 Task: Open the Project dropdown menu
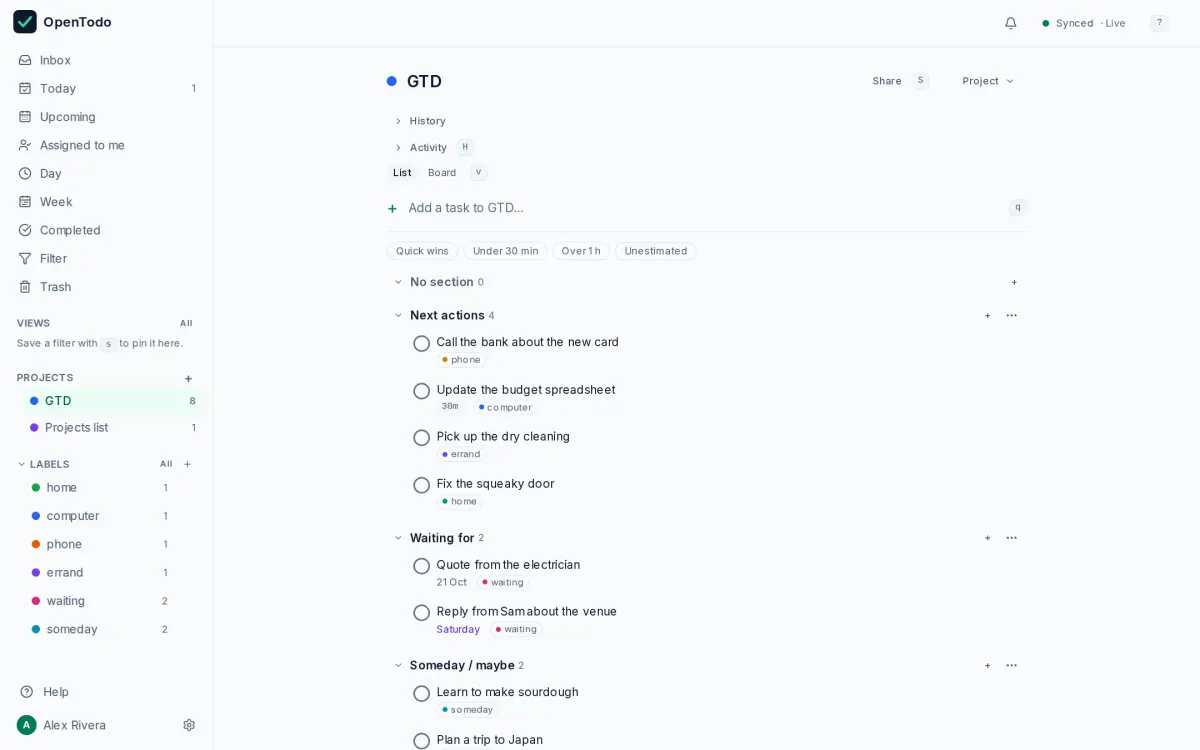(988, 81)
